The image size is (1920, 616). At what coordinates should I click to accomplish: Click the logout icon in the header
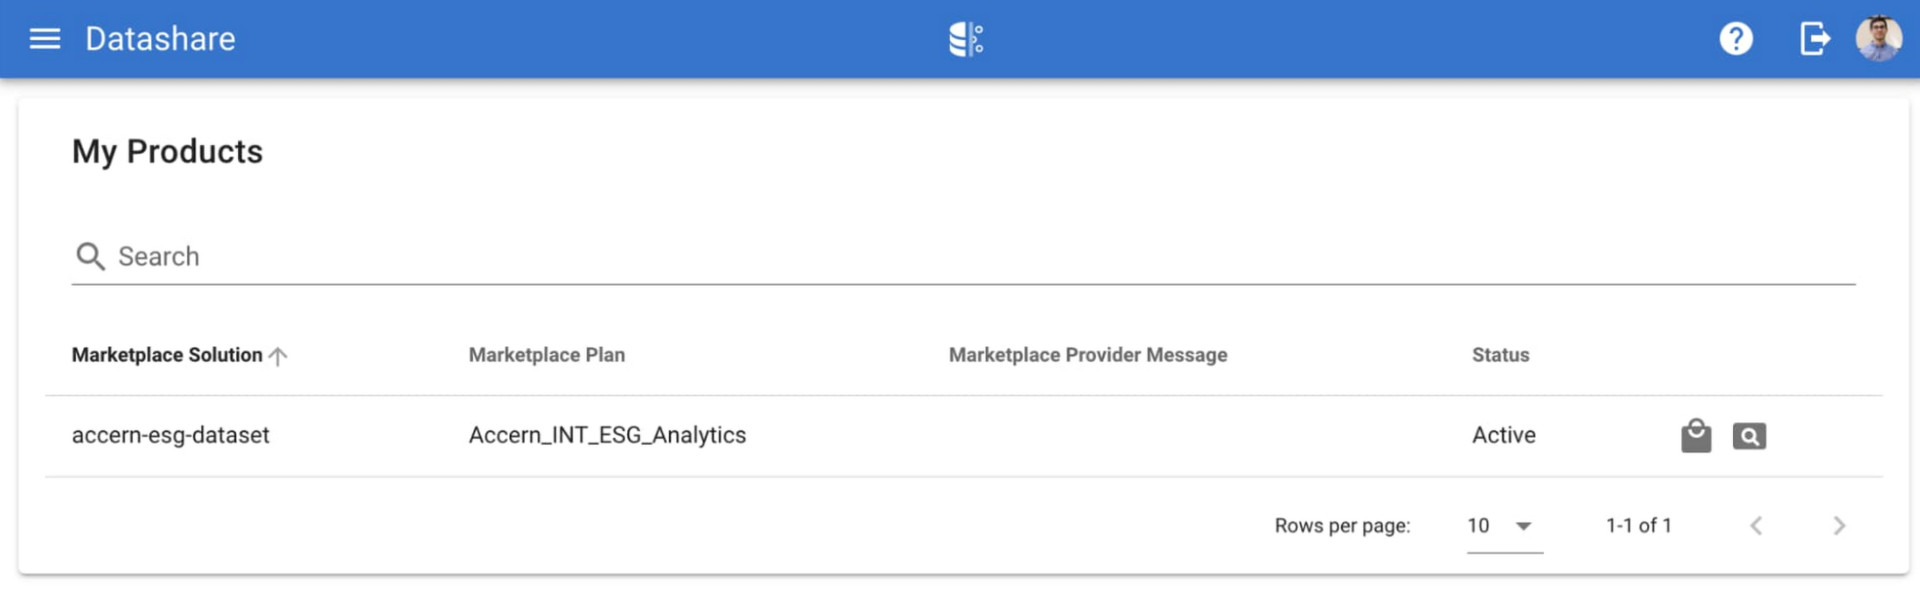point(1814,39)
